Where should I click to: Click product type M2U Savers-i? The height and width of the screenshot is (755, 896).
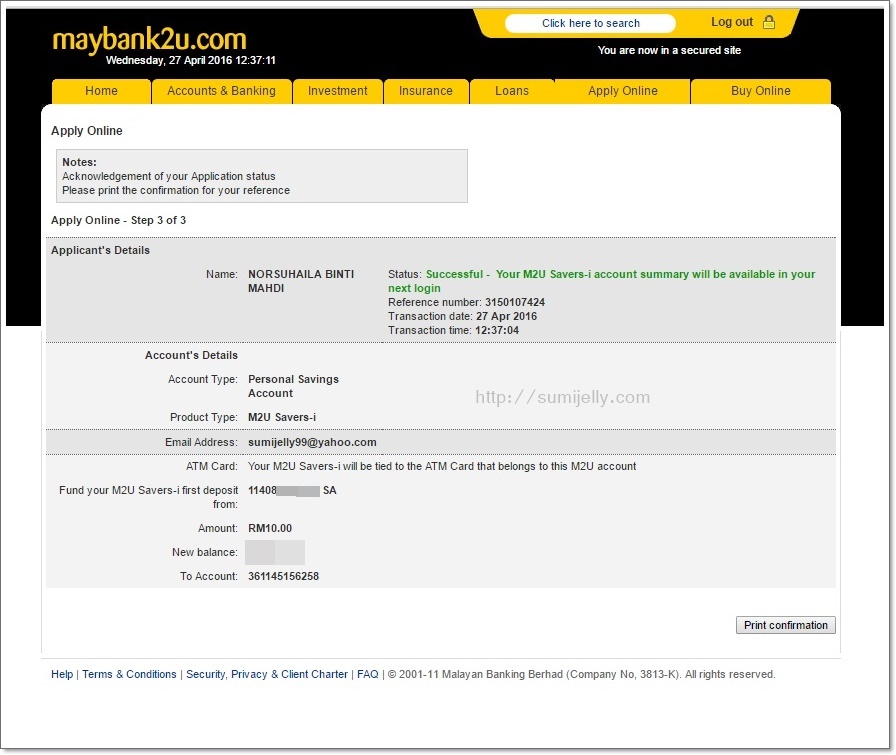click(282, 417)
